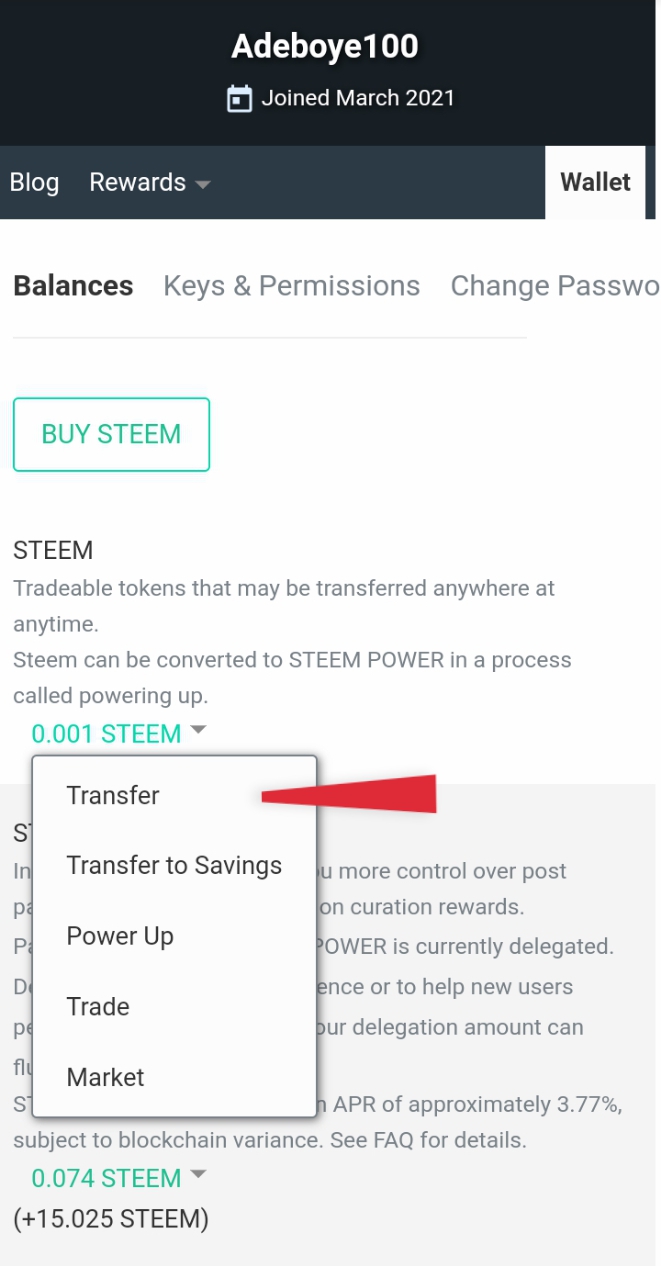The width and height of the screenshot is (661, 1266).
Task: Click the calendar icon beside Joined March 2021
Action: pos(239,99)
